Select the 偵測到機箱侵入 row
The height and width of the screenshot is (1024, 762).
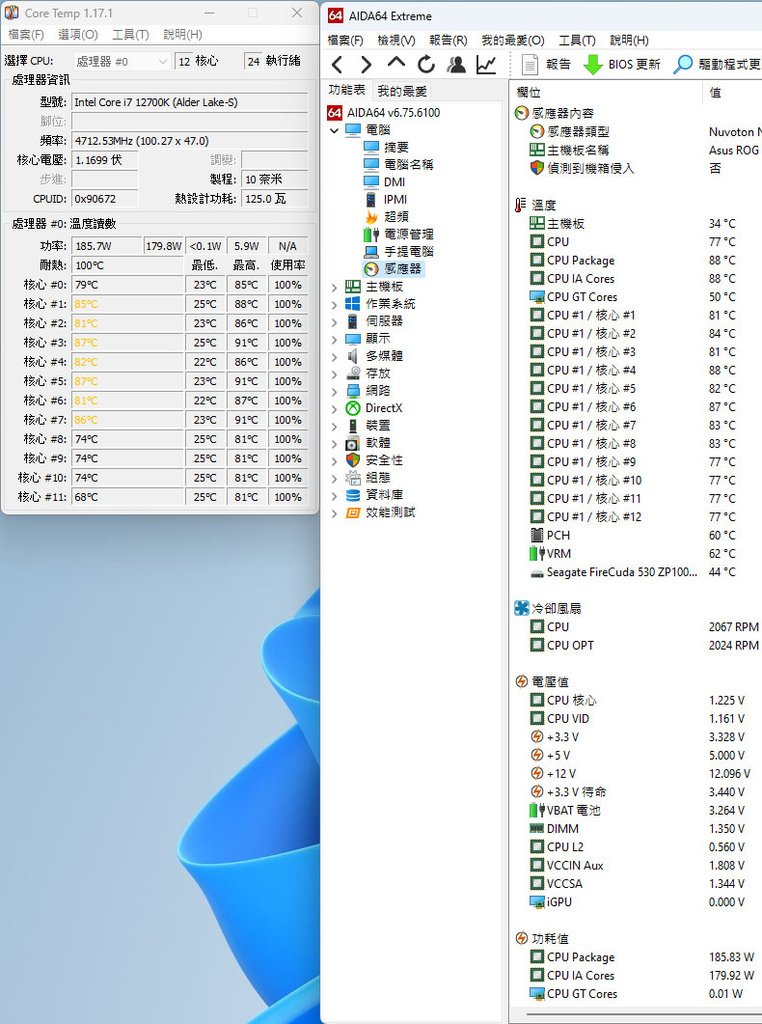tap(637, 168)
